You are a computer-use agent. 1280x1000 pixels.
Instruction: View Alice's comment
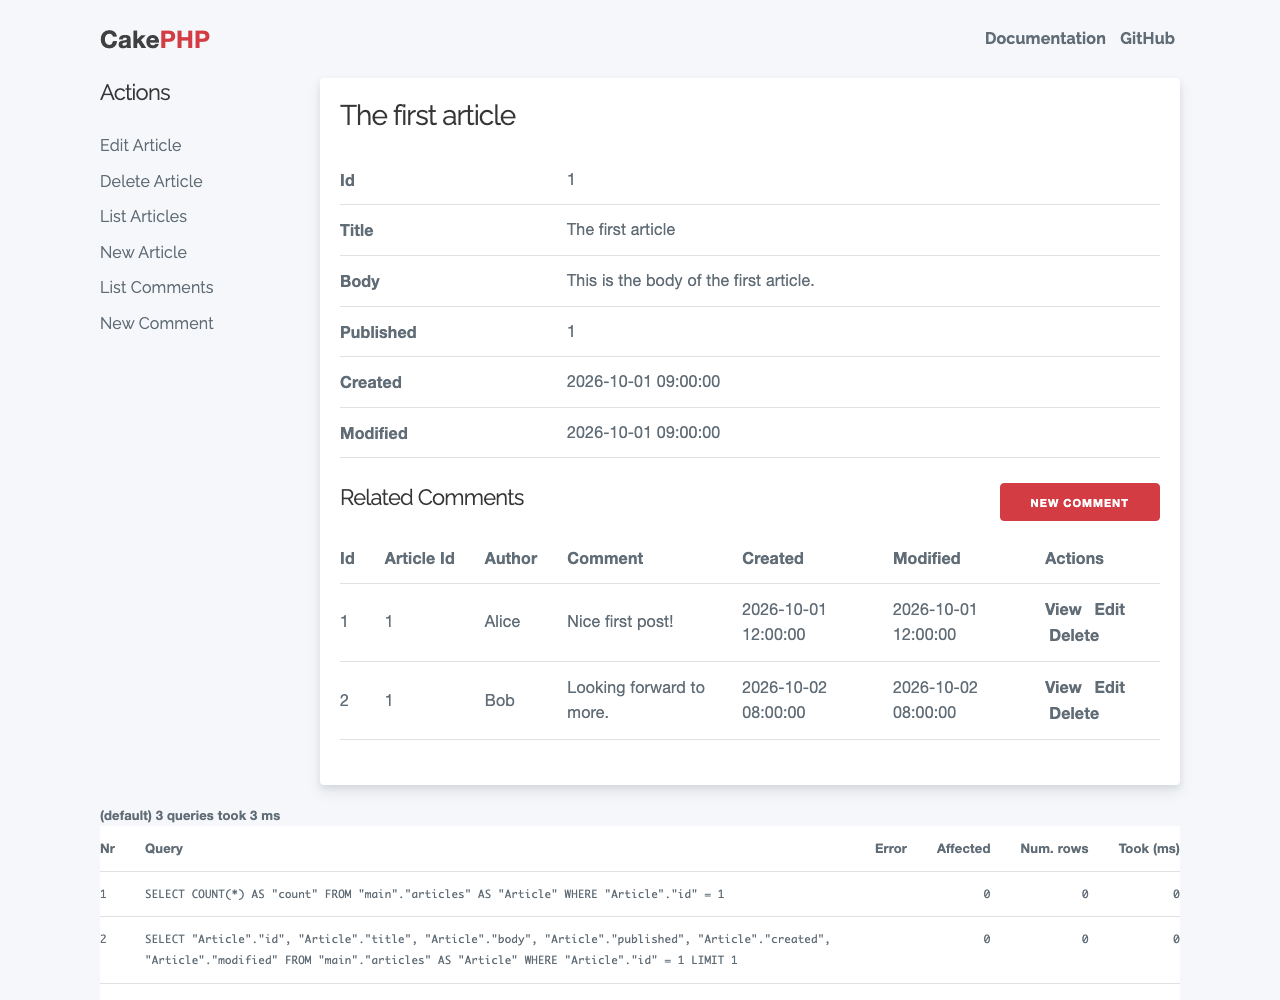1063,609
